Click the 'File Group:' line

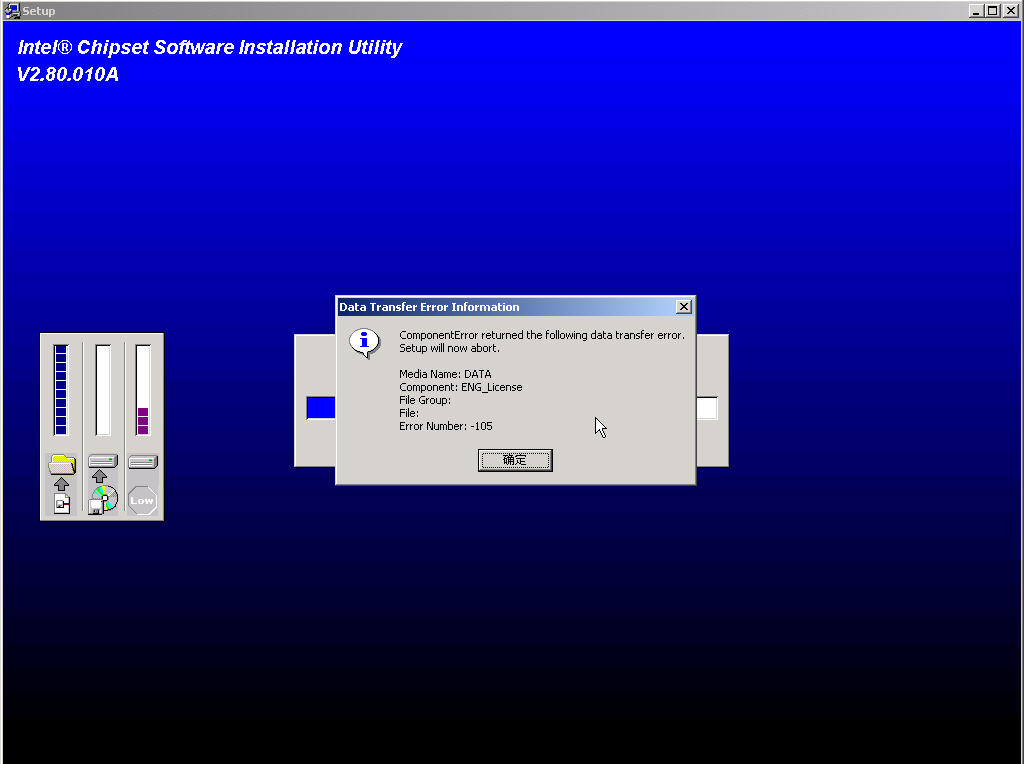pyautogui.click(x=424, y=400)
